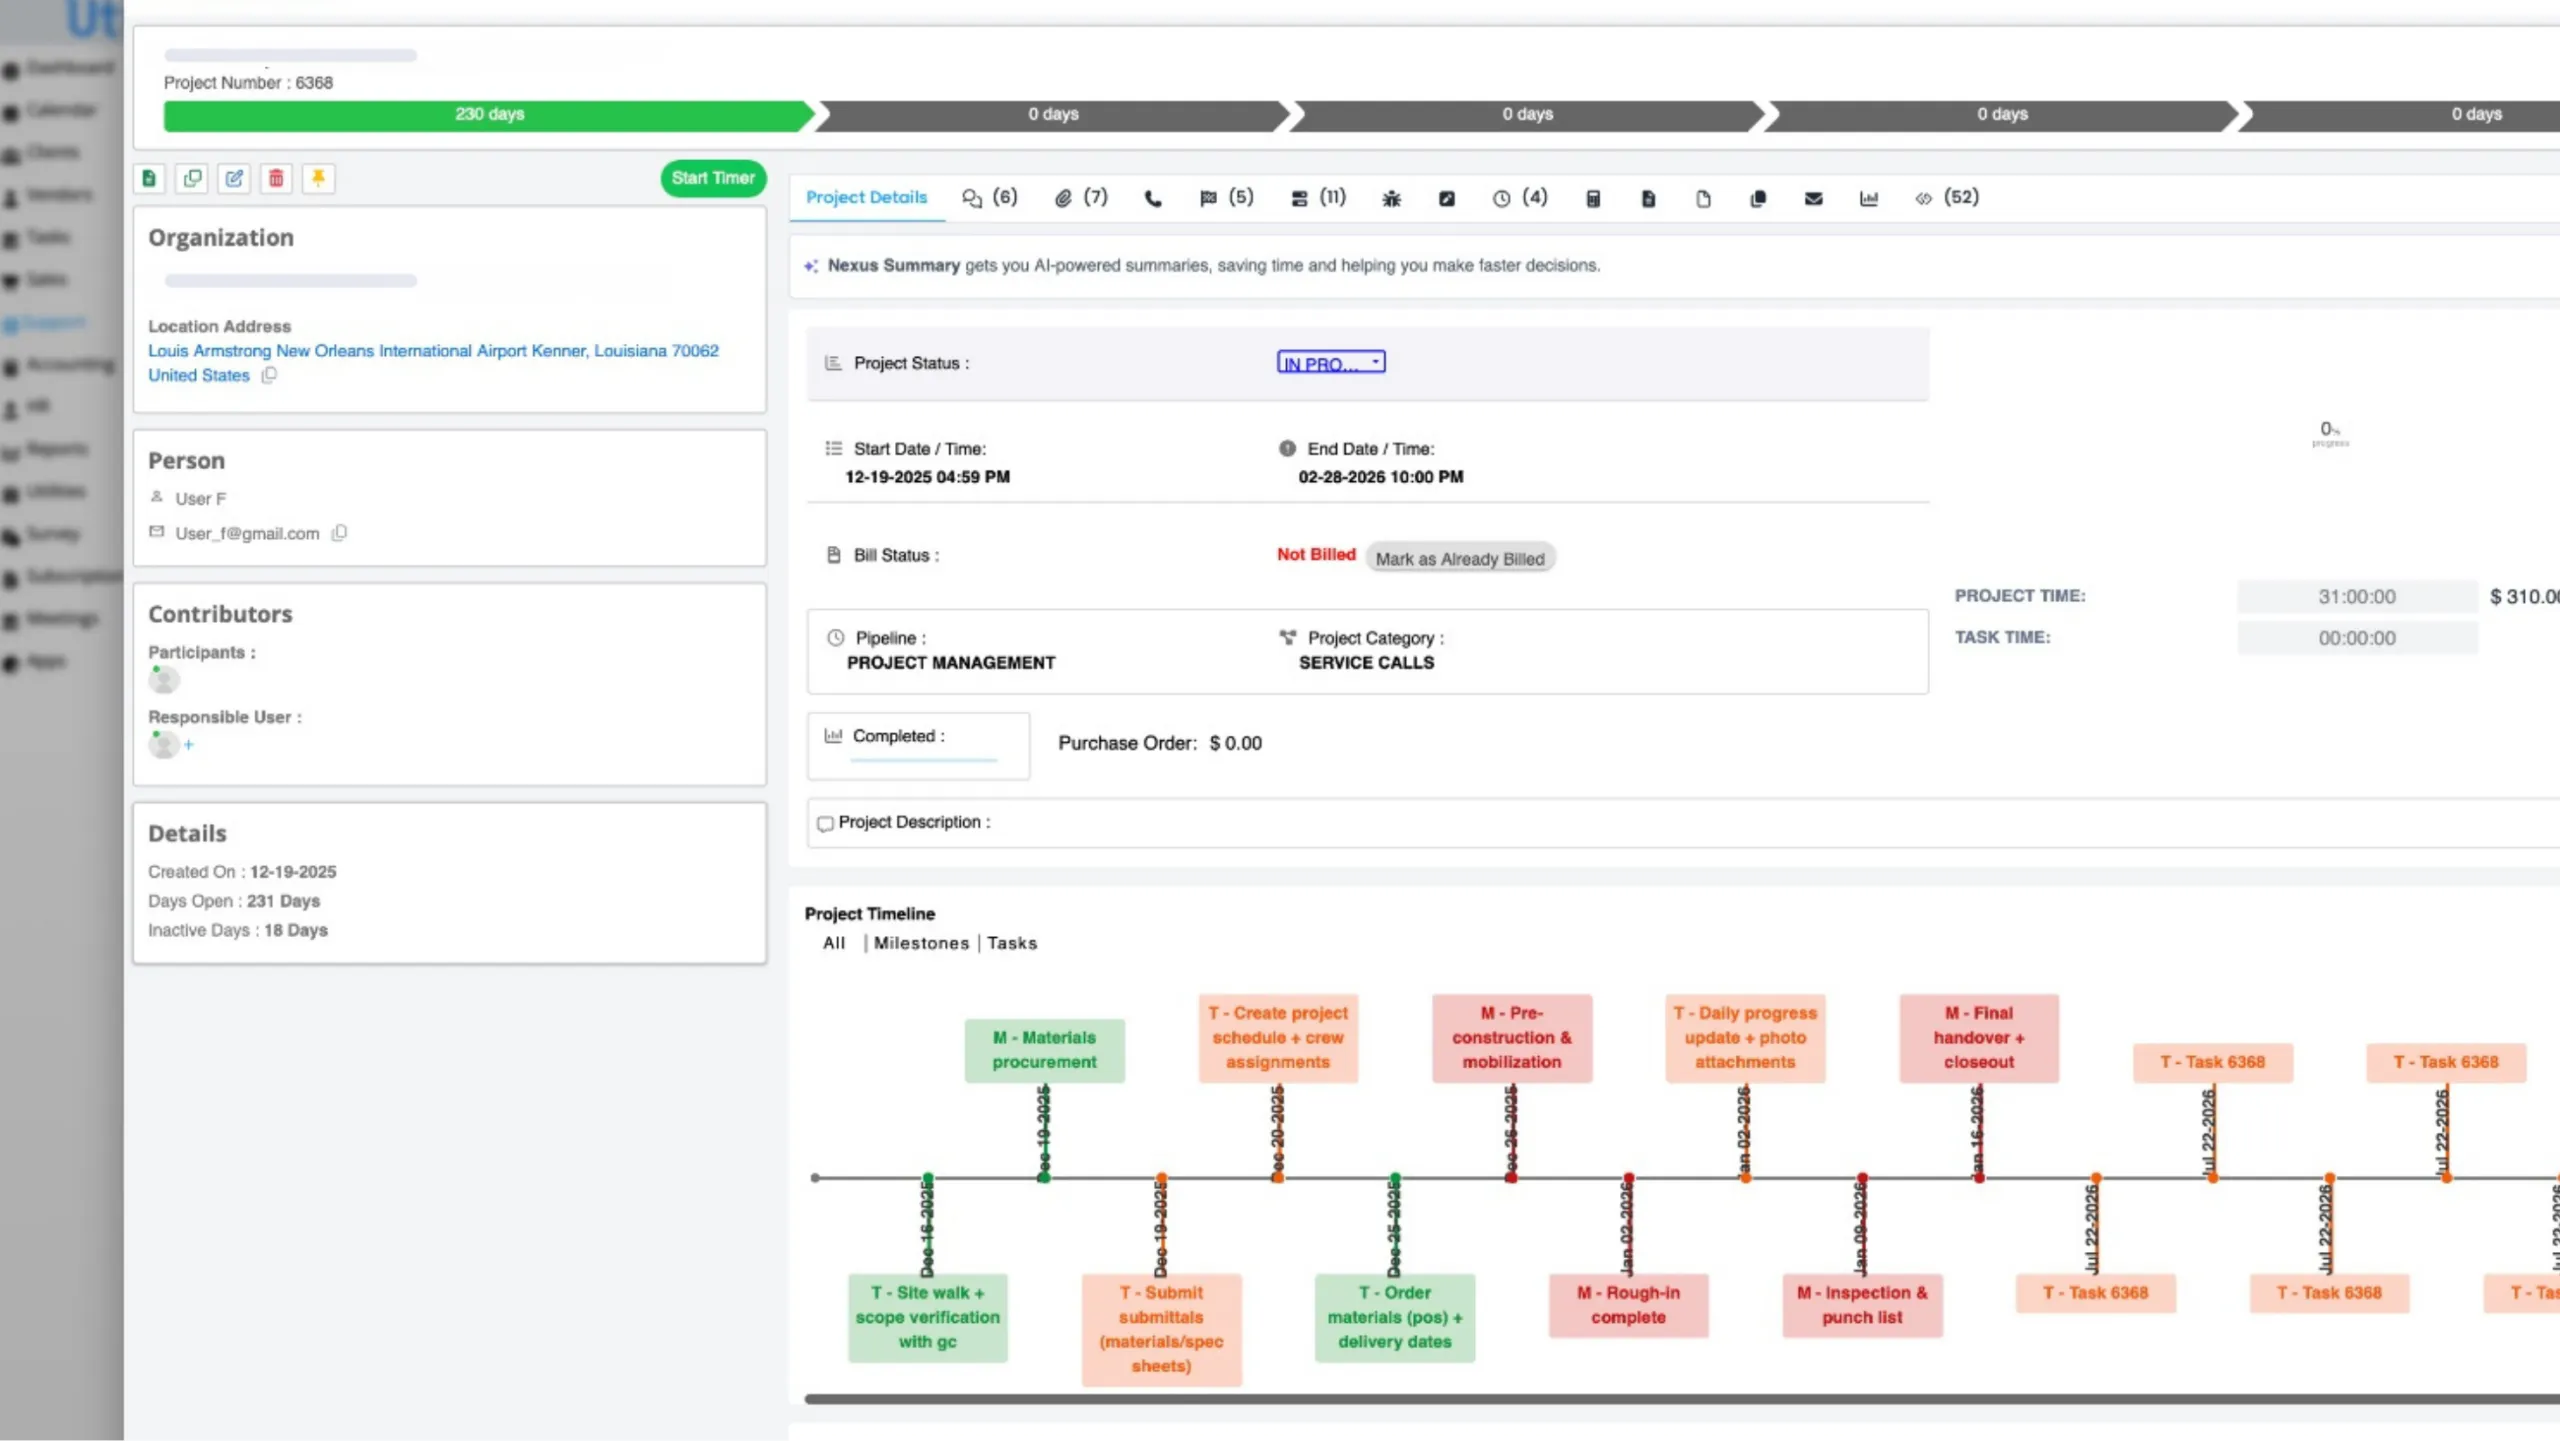The width and height of the screenshot is (2560, 1441).
Task: Click the green 230 days stage bar
Action: (489, 115)
